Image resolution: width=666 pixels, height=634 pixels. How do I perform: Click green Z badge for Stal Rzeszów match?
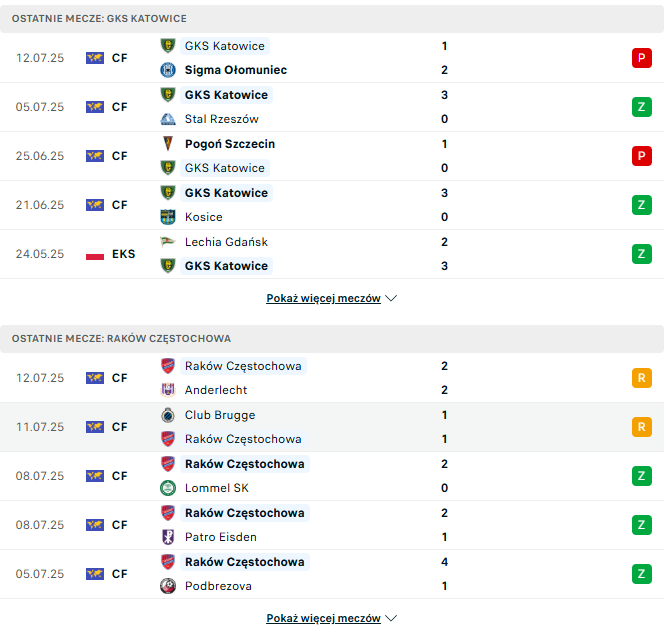point(641,107)
